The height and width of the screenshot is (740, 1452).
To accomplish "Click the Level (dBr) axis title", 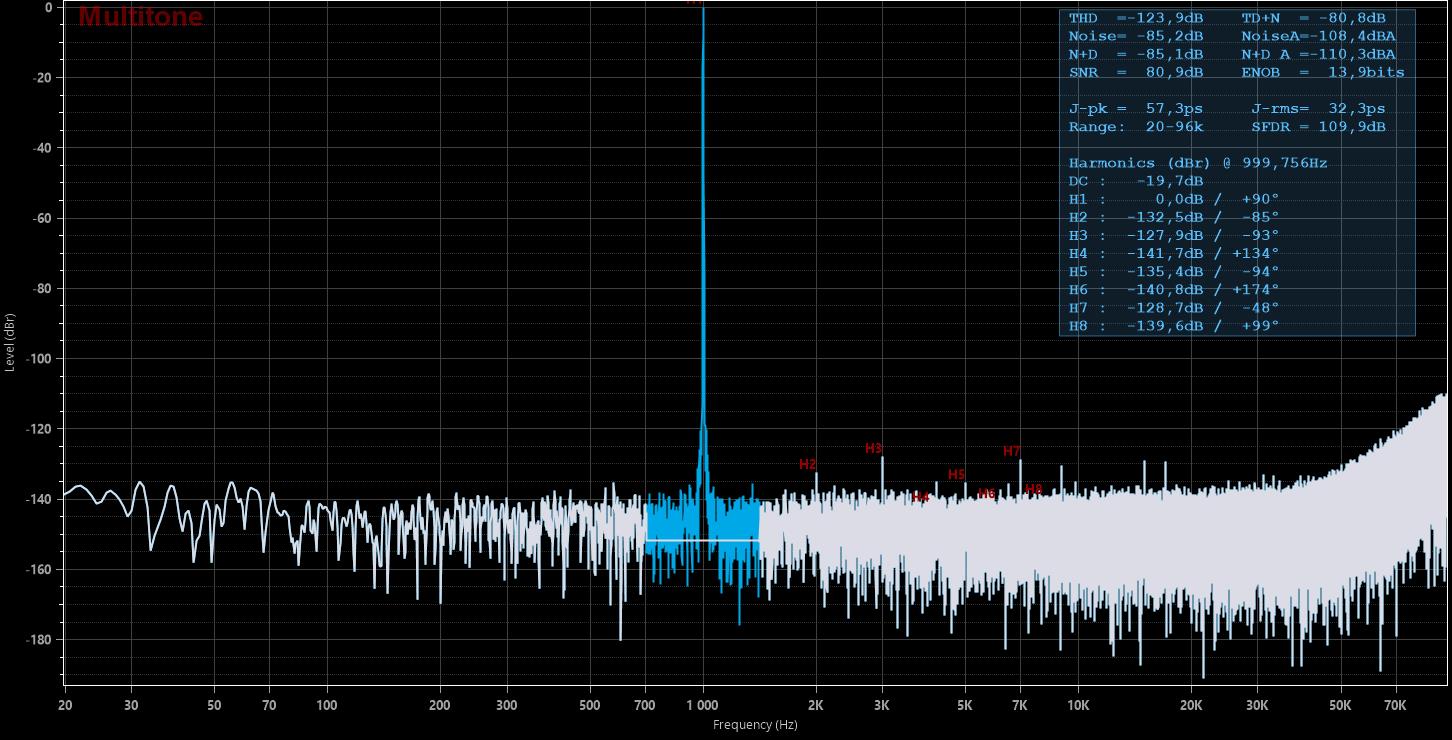I will point(9,342).
